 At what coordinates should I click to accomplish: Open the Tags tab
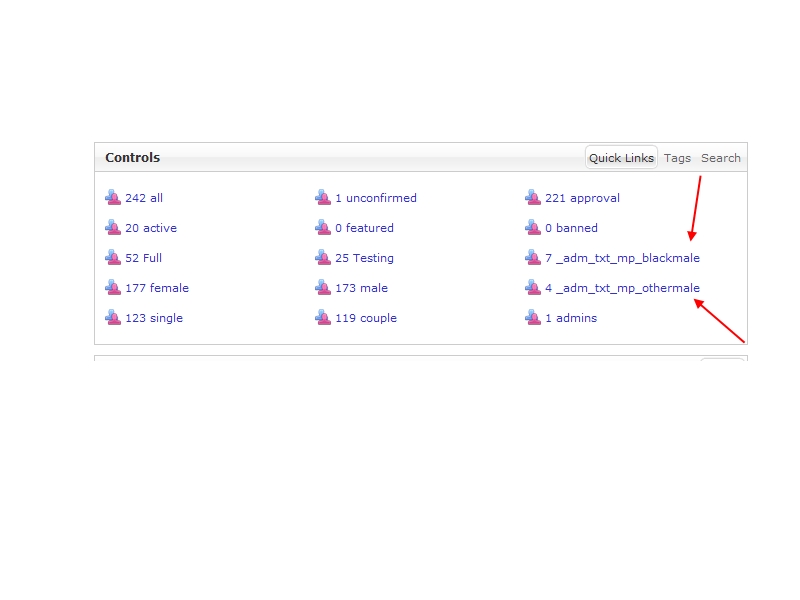677,158
